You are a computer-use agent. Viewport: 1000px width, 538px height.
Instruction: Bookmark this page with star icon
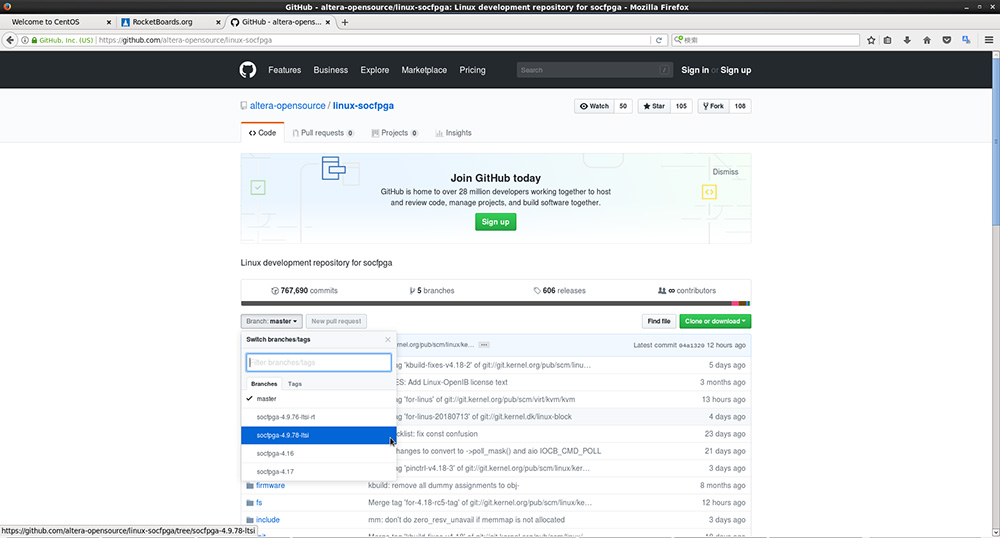(x=871, y=40)
